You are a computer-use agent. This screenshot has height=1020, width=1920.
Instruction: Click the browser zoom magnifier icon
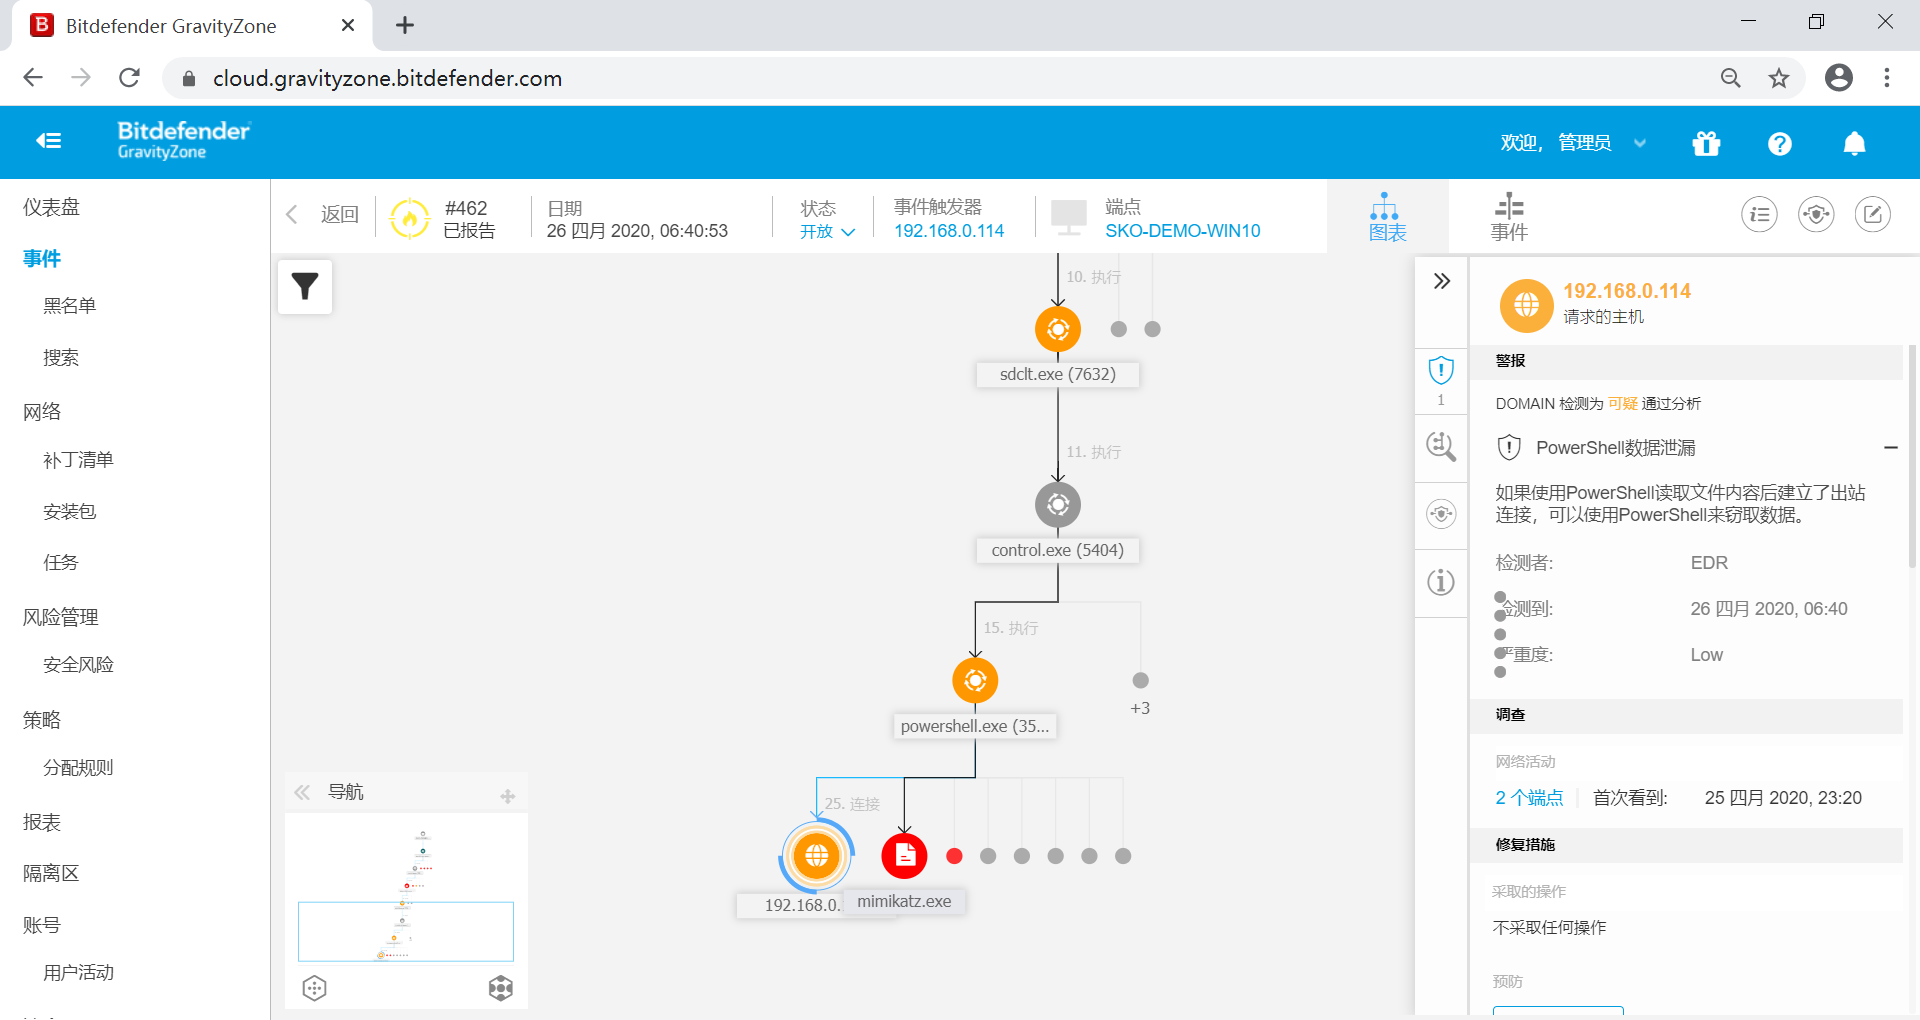(1731, 78)
